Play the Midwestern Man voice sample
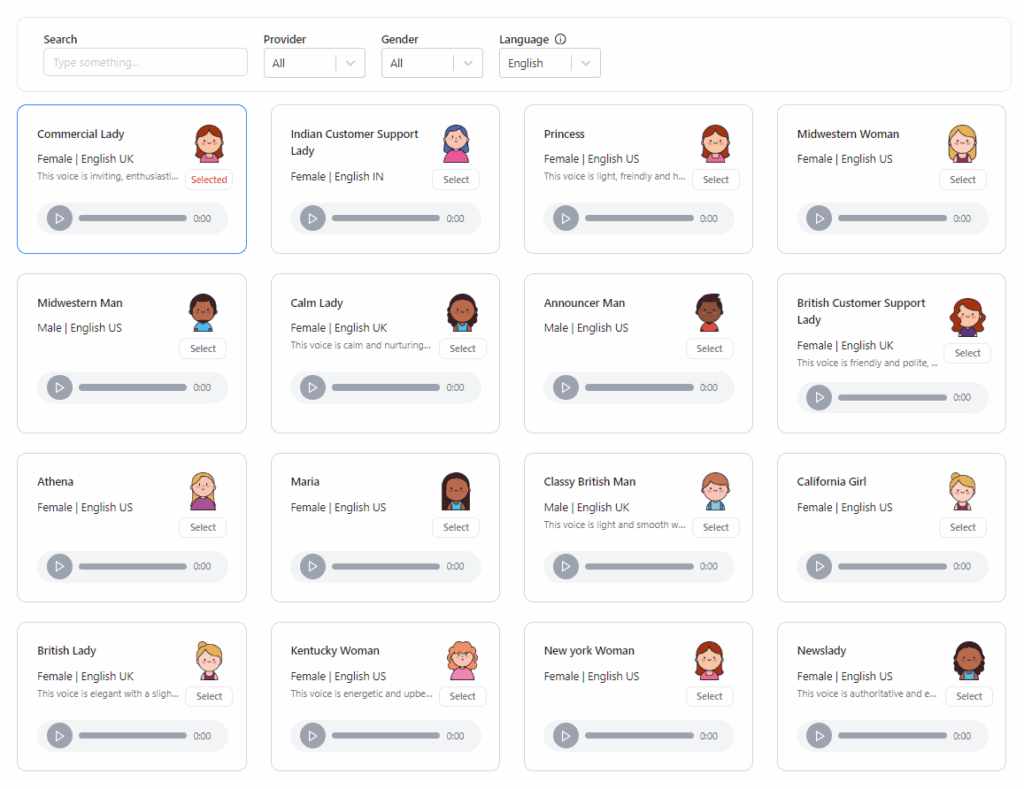The image size is (1024, 789). (x=59, y=387)
